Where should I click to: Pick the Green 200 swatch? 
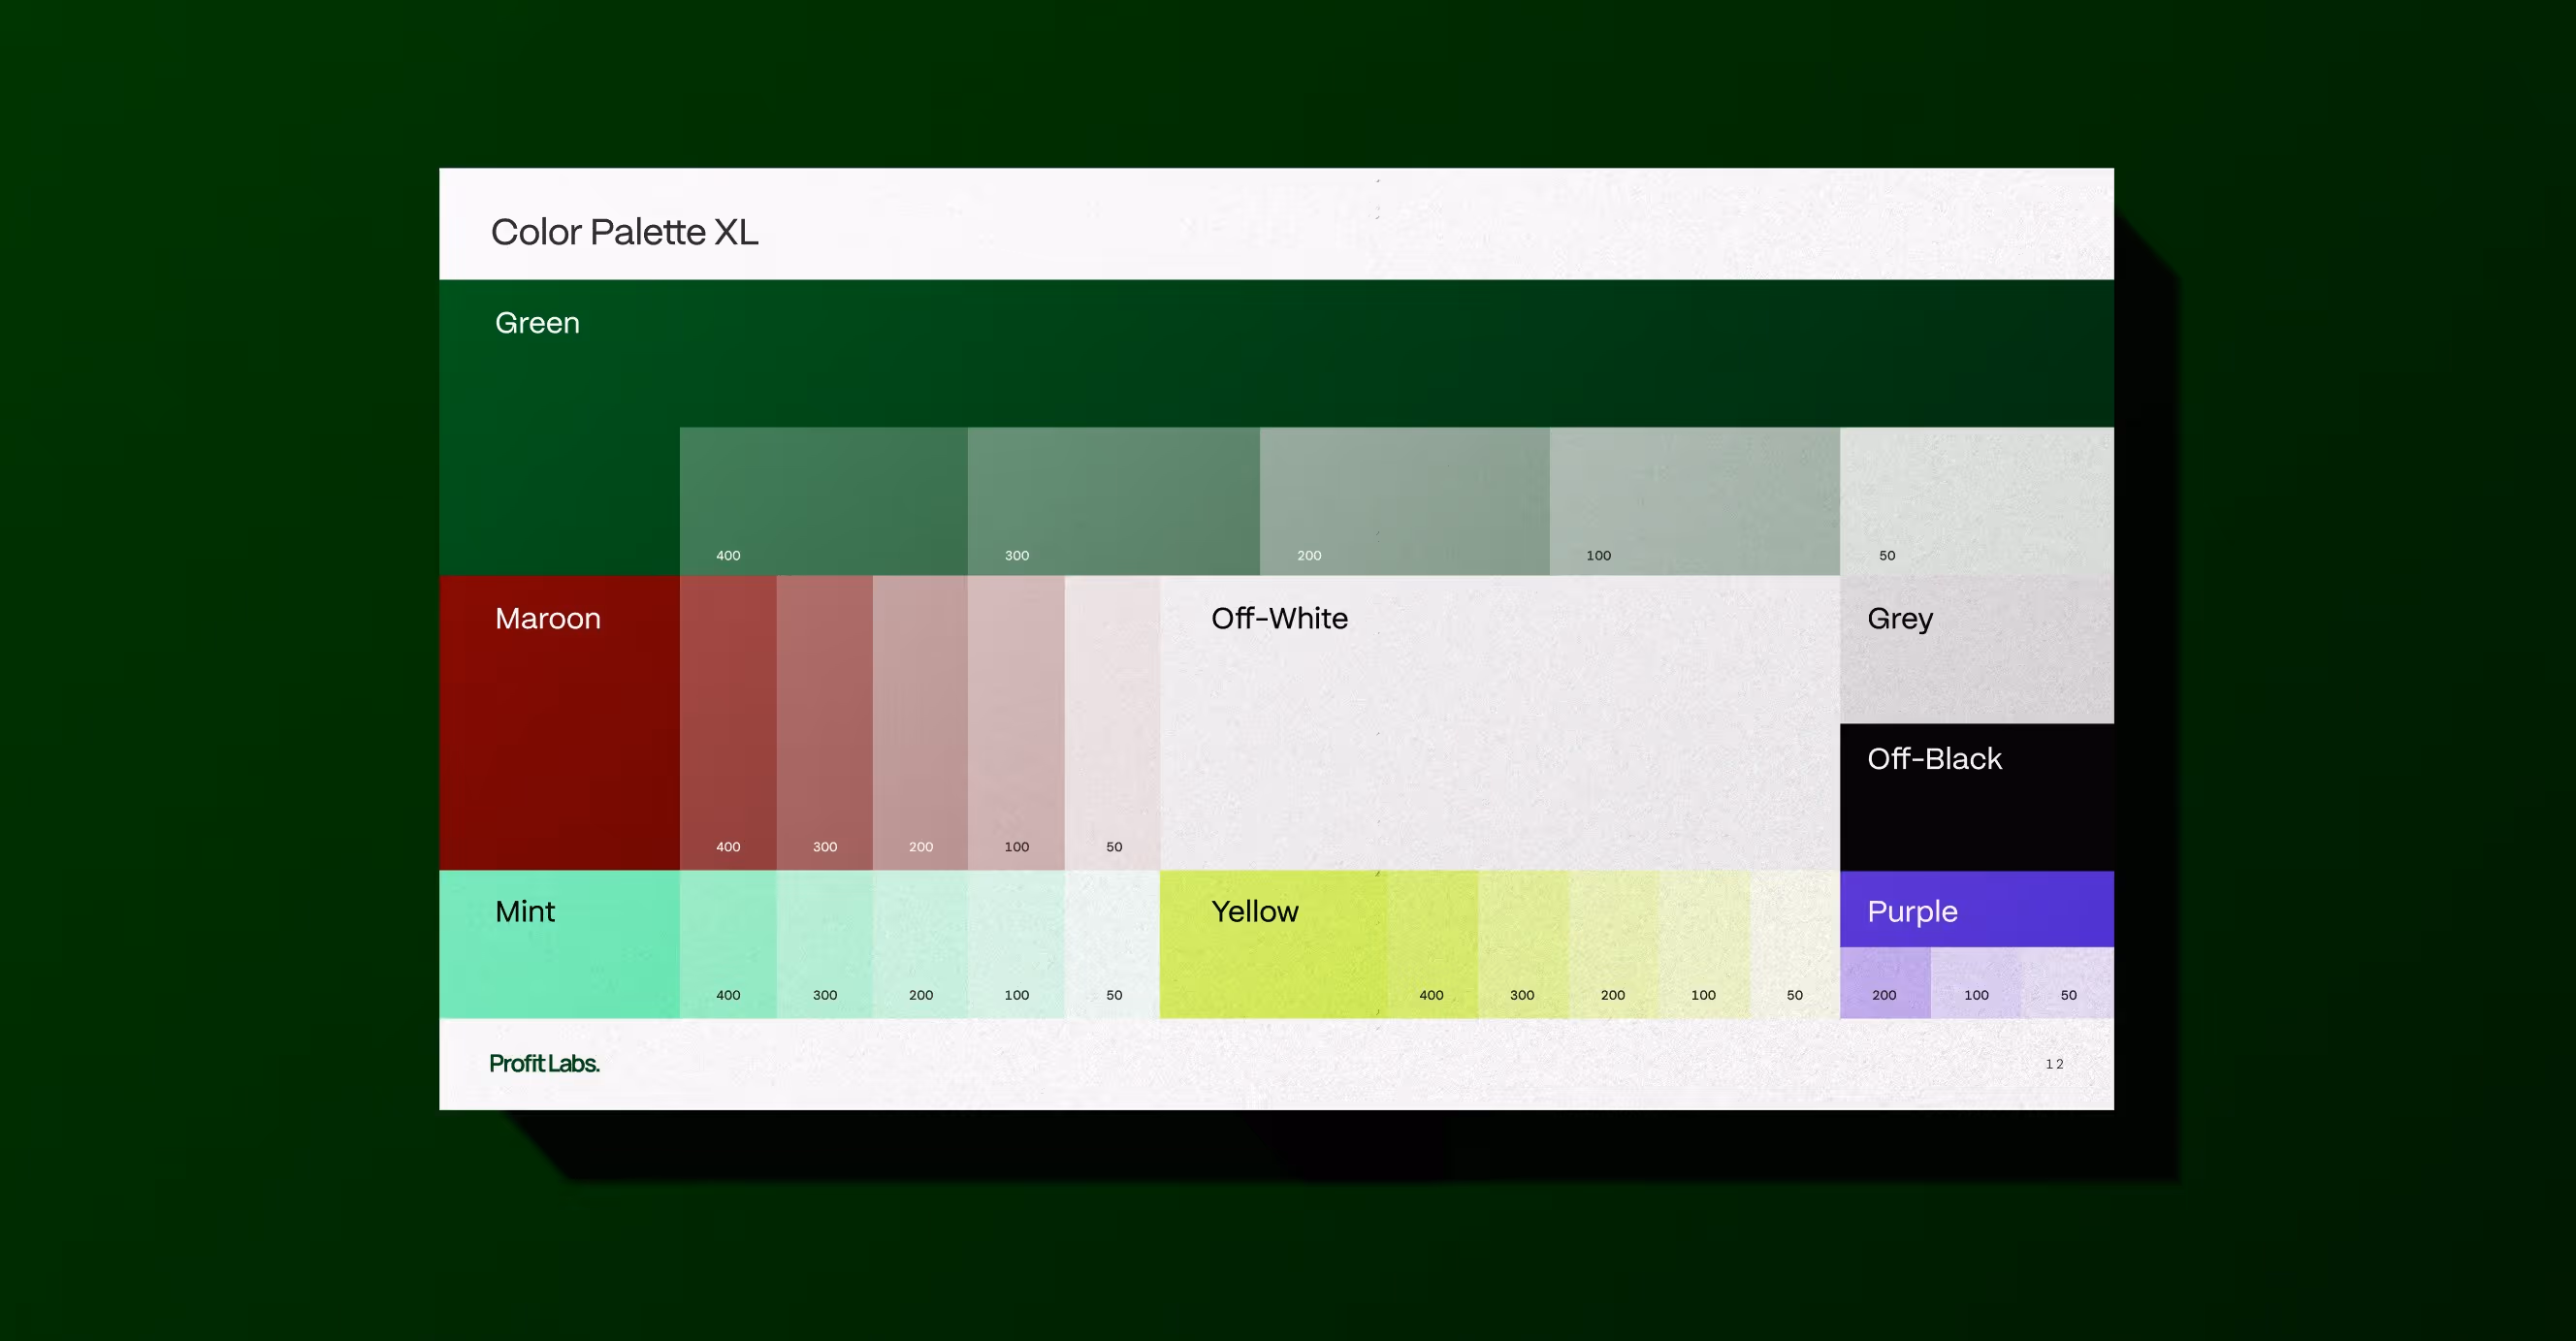[1404, 500]
